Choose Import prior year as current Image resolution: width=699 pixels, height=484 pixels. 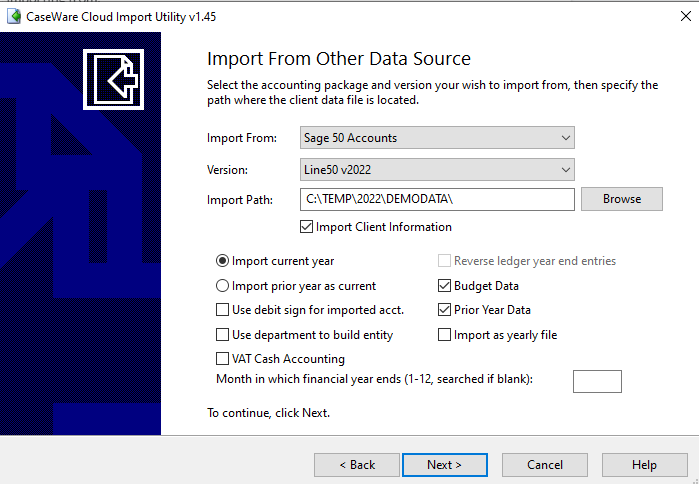223,286
